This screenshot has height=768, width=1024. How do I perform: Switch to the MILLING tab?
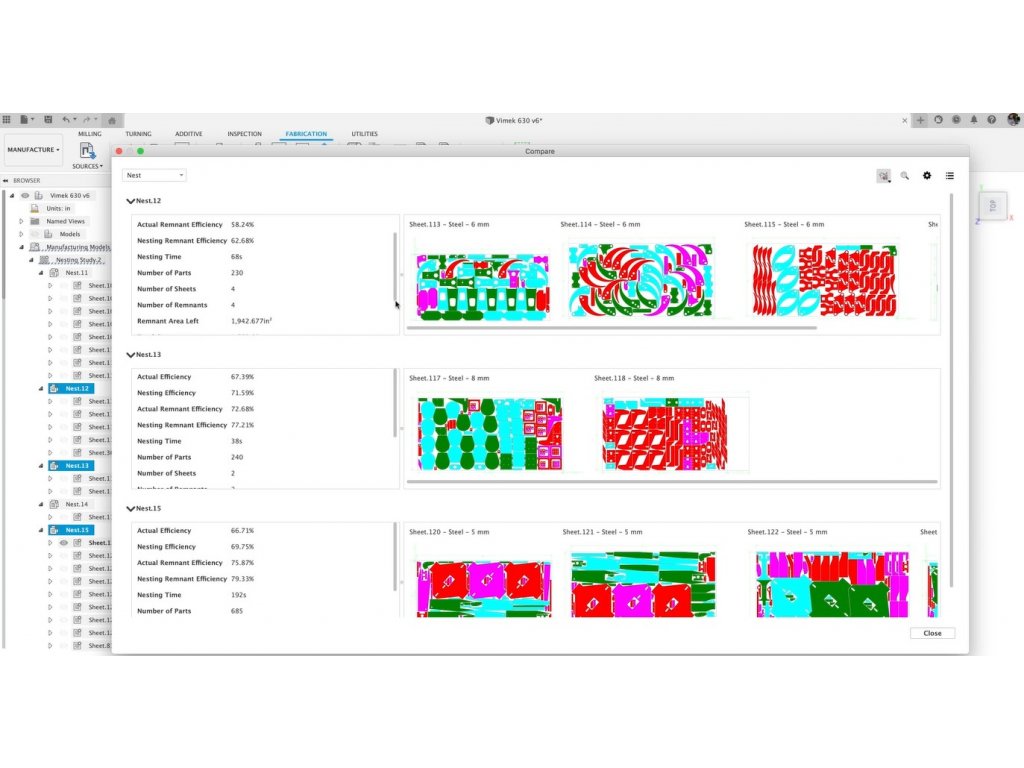click(x=90, y=134)
